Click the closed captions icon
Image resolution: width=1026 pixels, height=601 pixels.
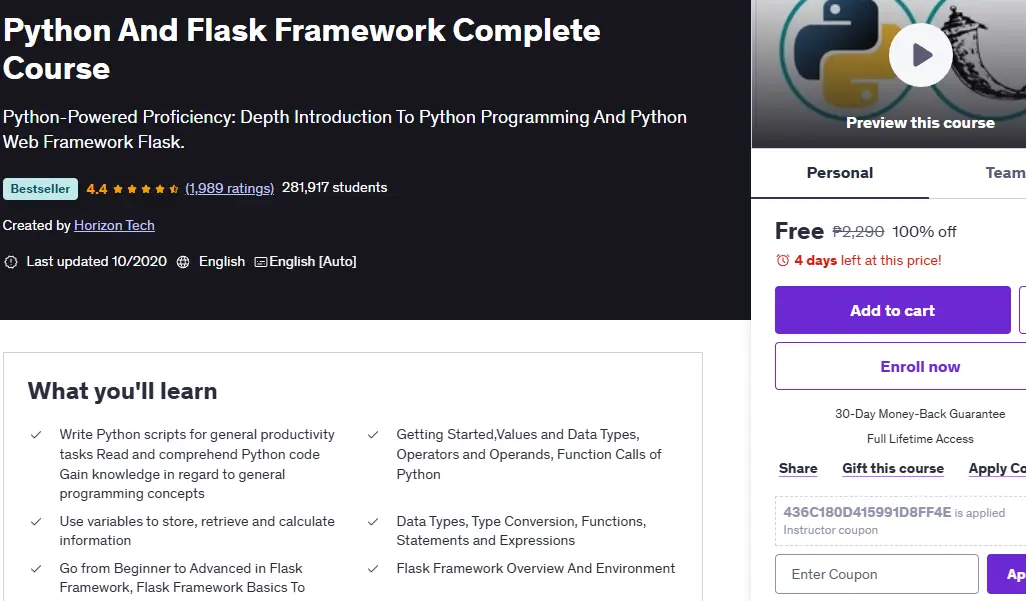click(260, 262)
